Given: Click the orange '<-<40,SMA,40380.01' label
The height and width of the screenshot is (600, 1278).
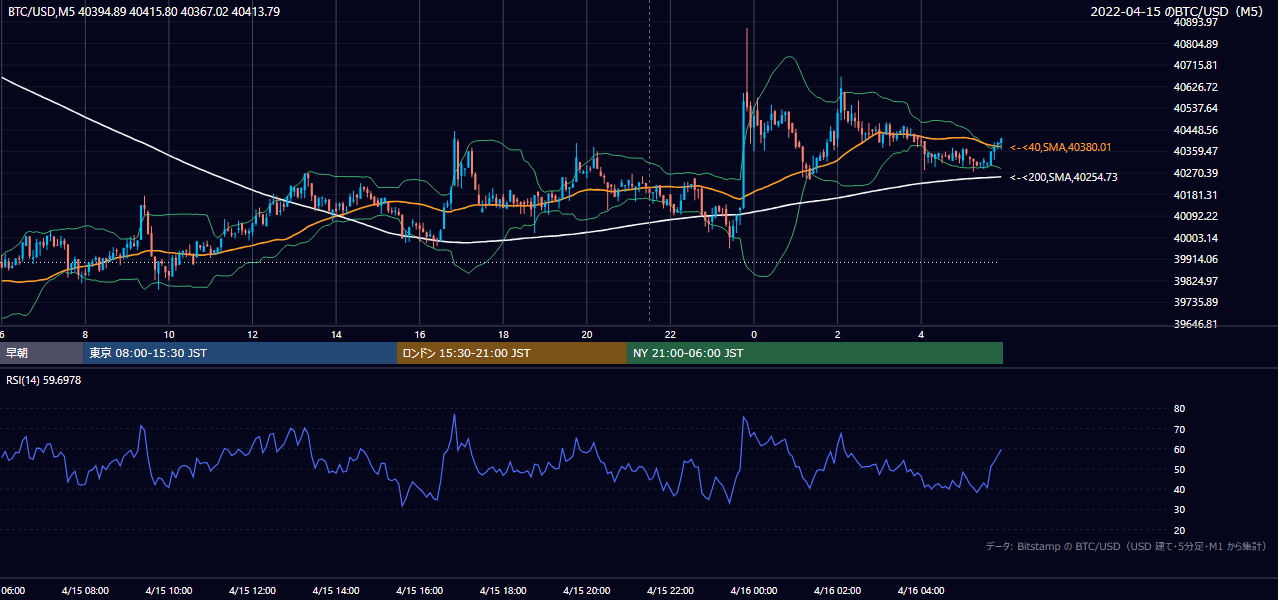Looking at the screenshot, I should point(1061,147).
